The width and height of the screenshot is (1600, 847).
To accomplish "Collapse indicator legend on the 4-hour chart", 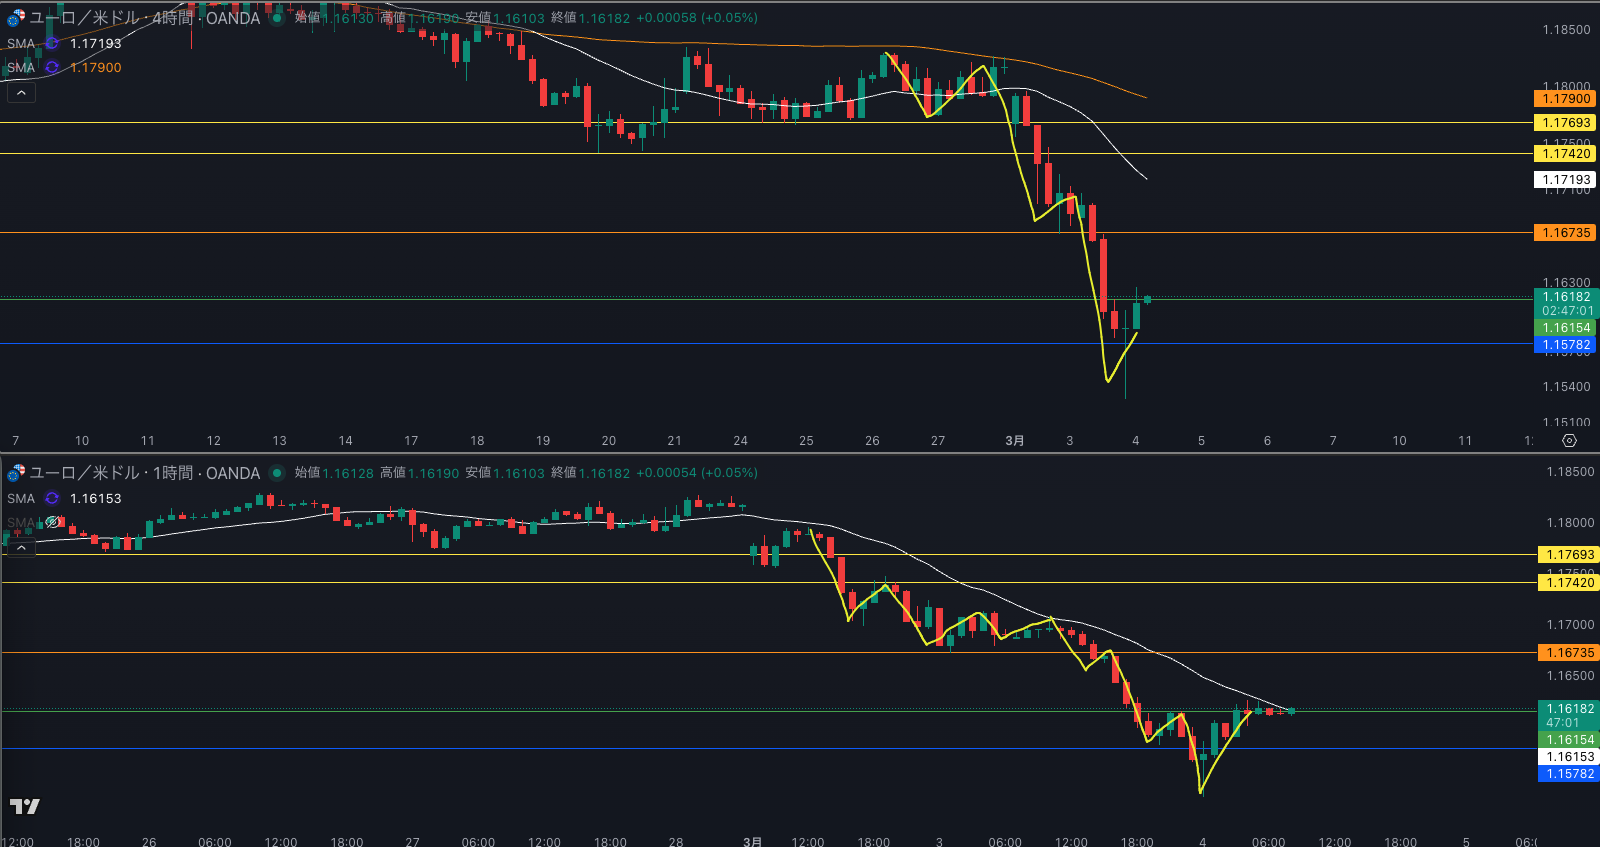I will coord(21,93).
